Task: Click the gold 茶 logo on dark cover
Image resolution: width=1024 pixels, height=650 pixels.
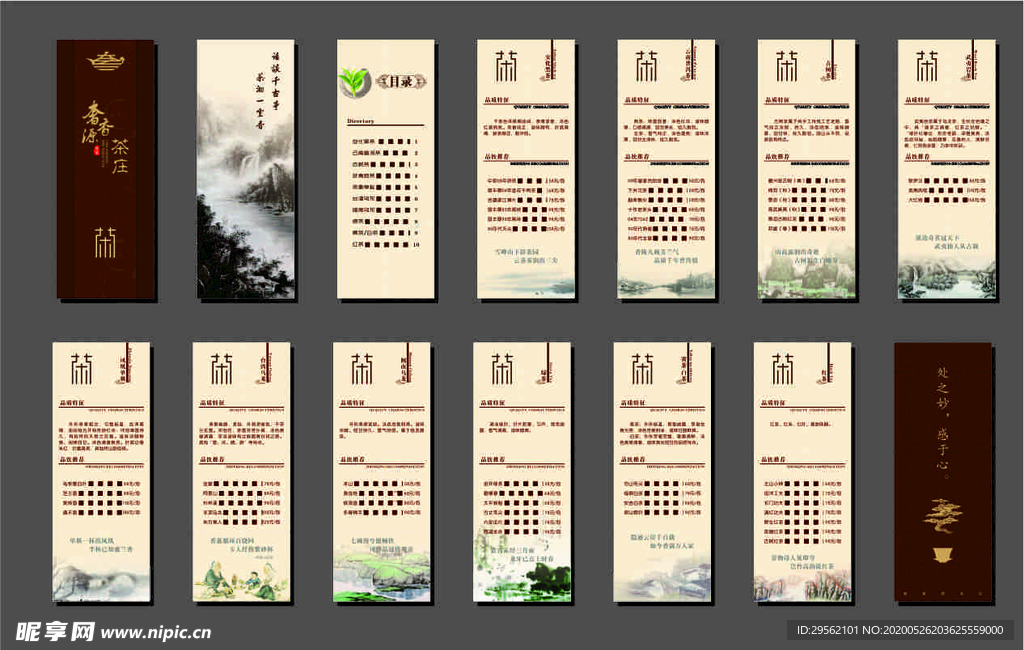Action: point(105,242)
